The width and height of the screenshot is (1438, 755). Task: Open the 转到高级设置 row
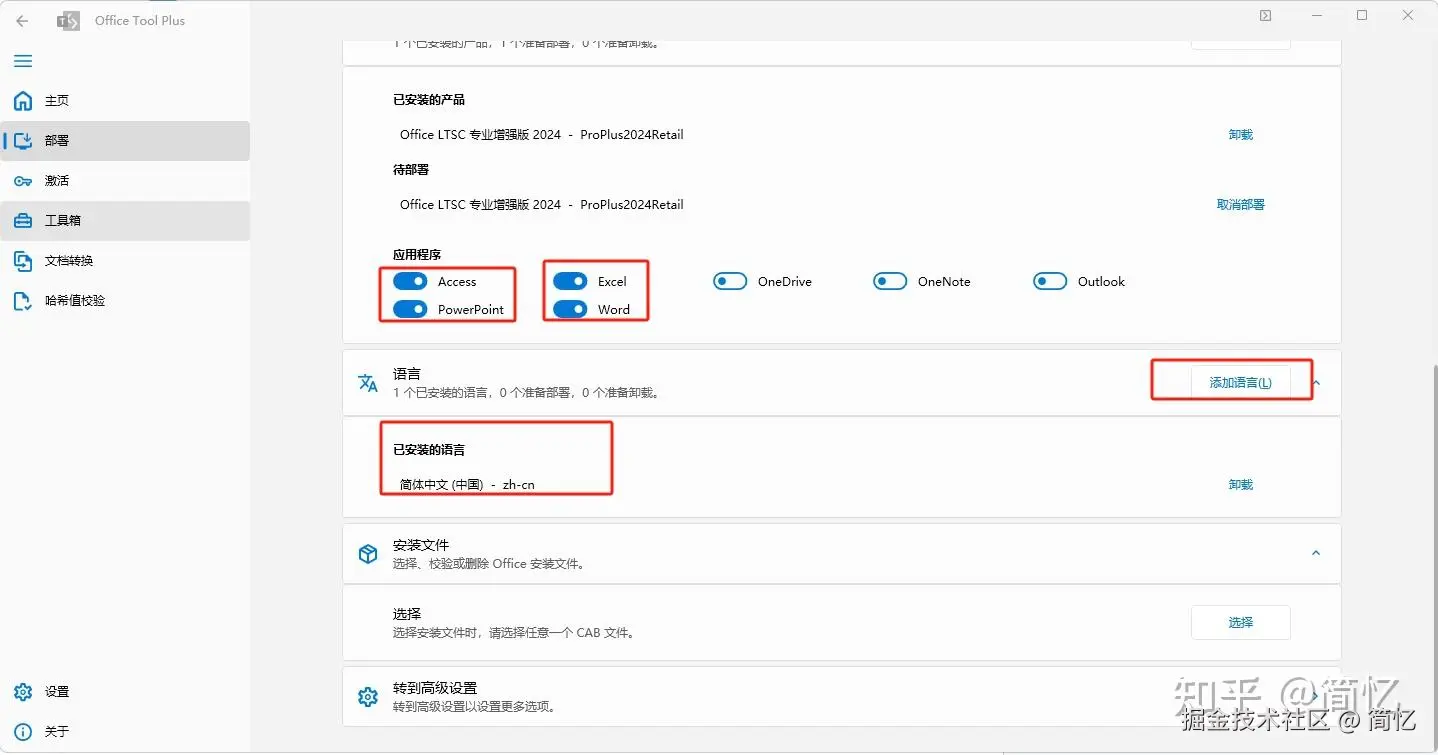pos(841,697)
